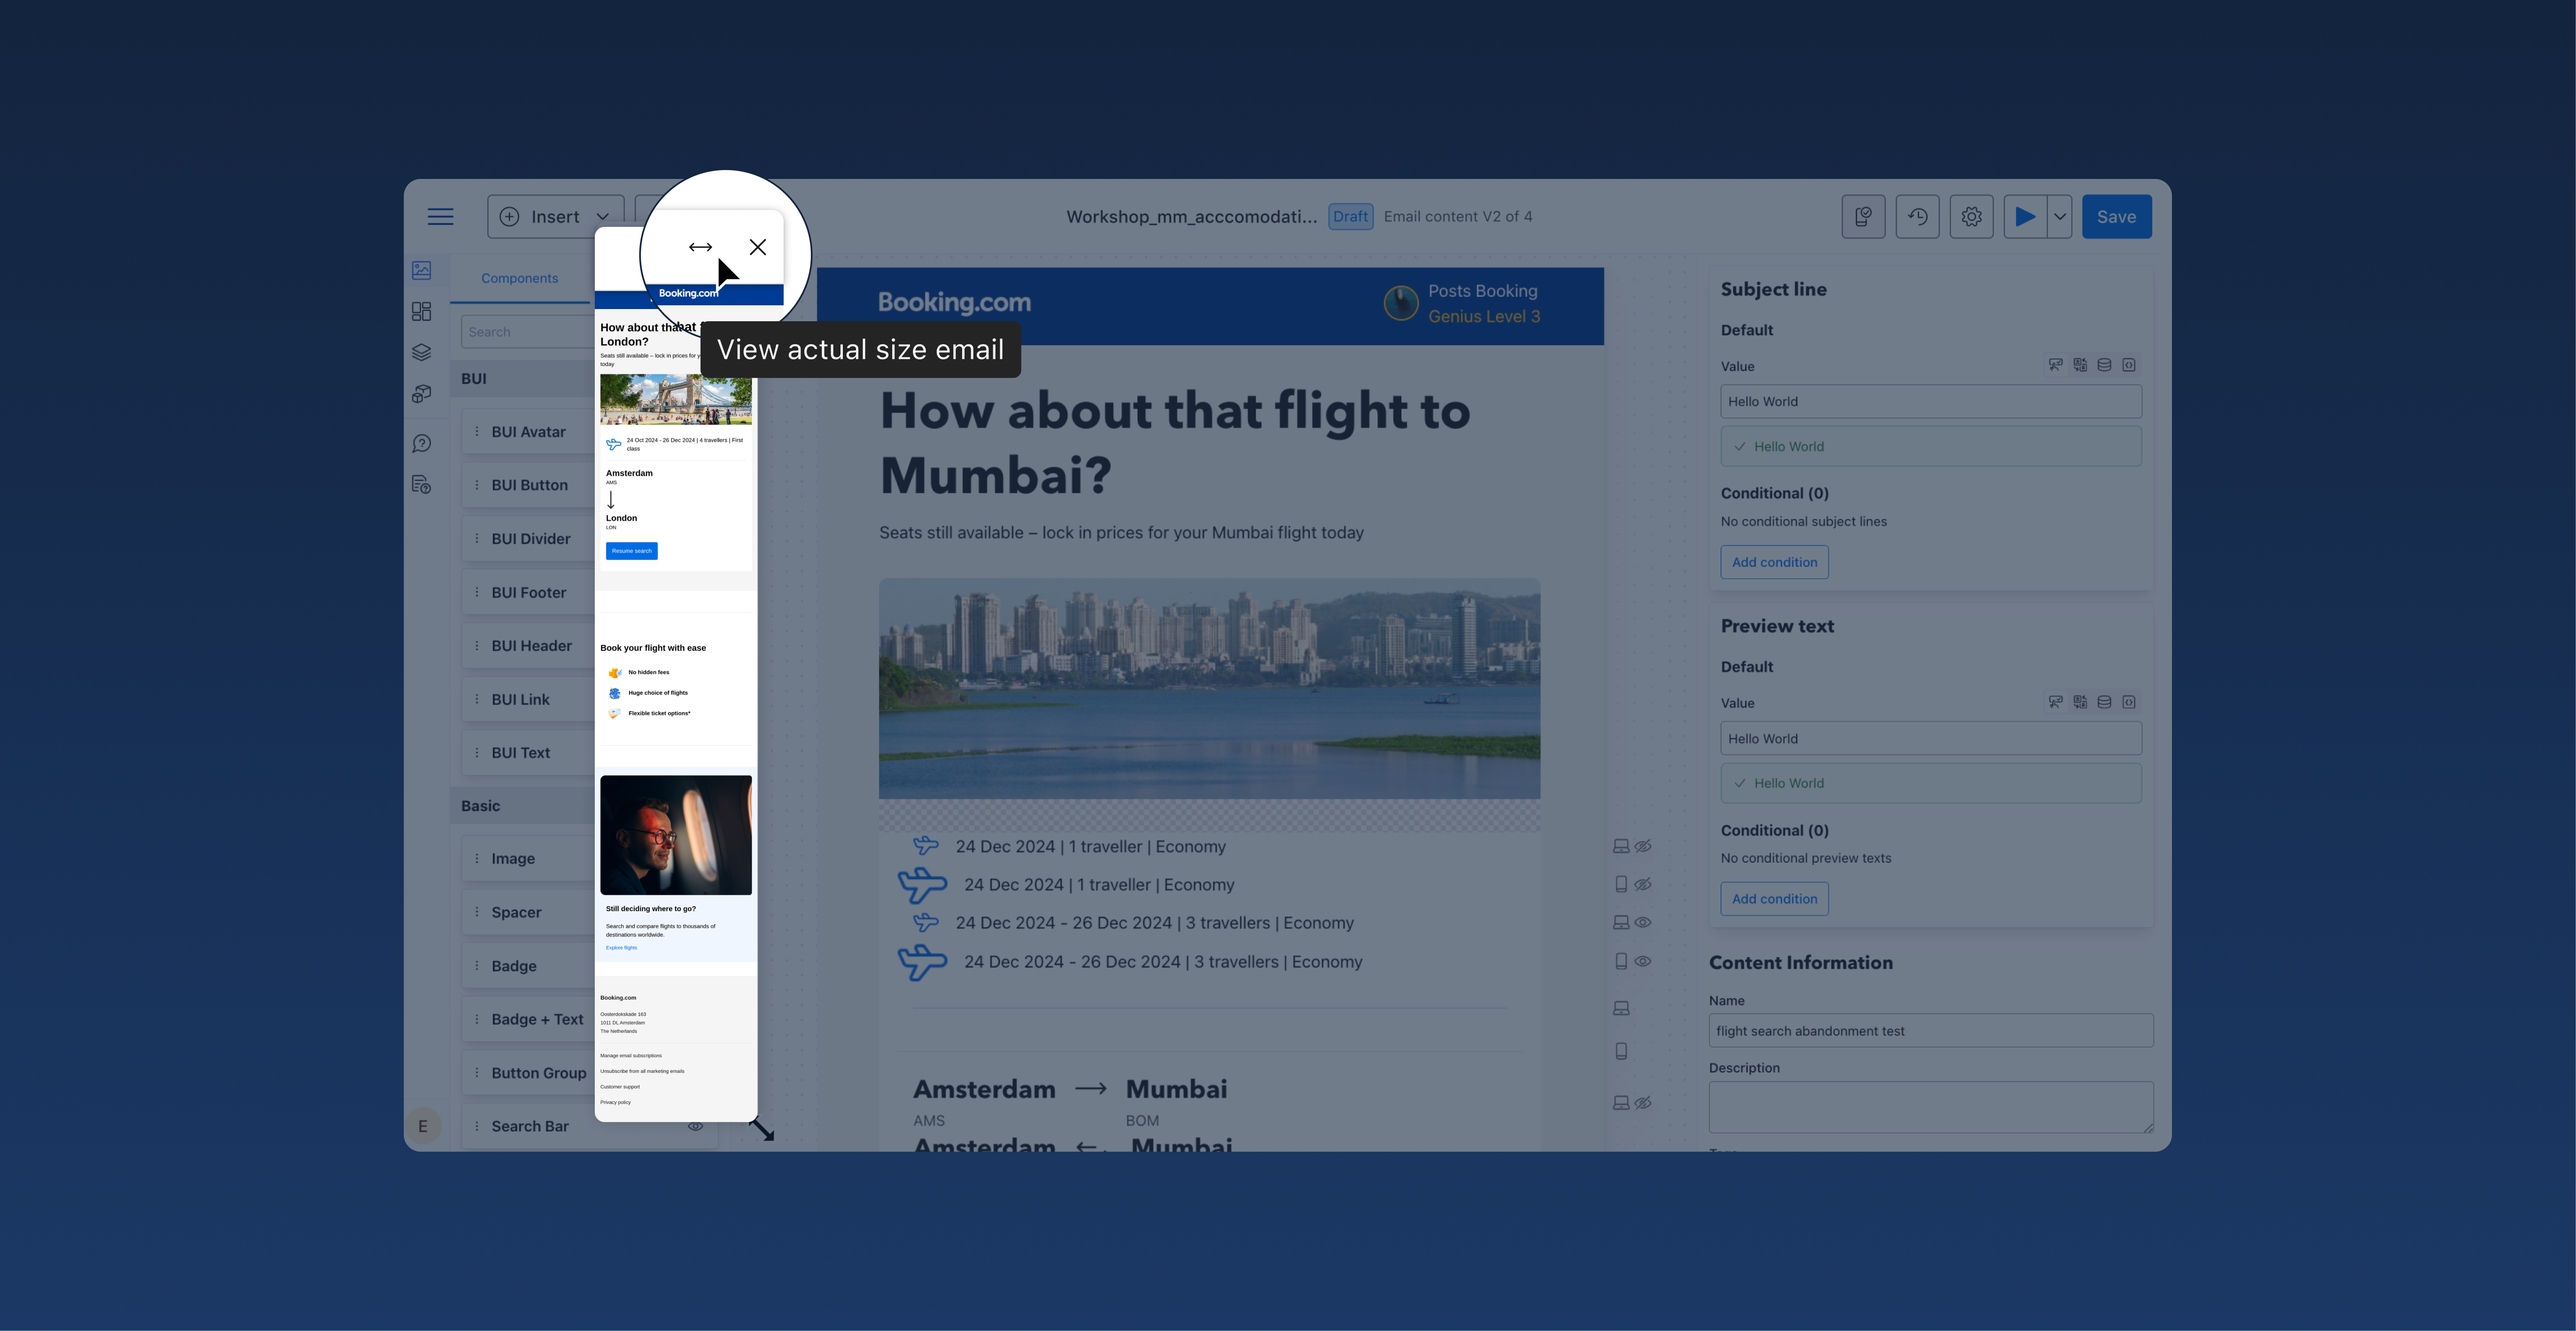Click the Preview text code braces icon
The height and width of the screenshot is (1331, 2576).
[2129, 702]
